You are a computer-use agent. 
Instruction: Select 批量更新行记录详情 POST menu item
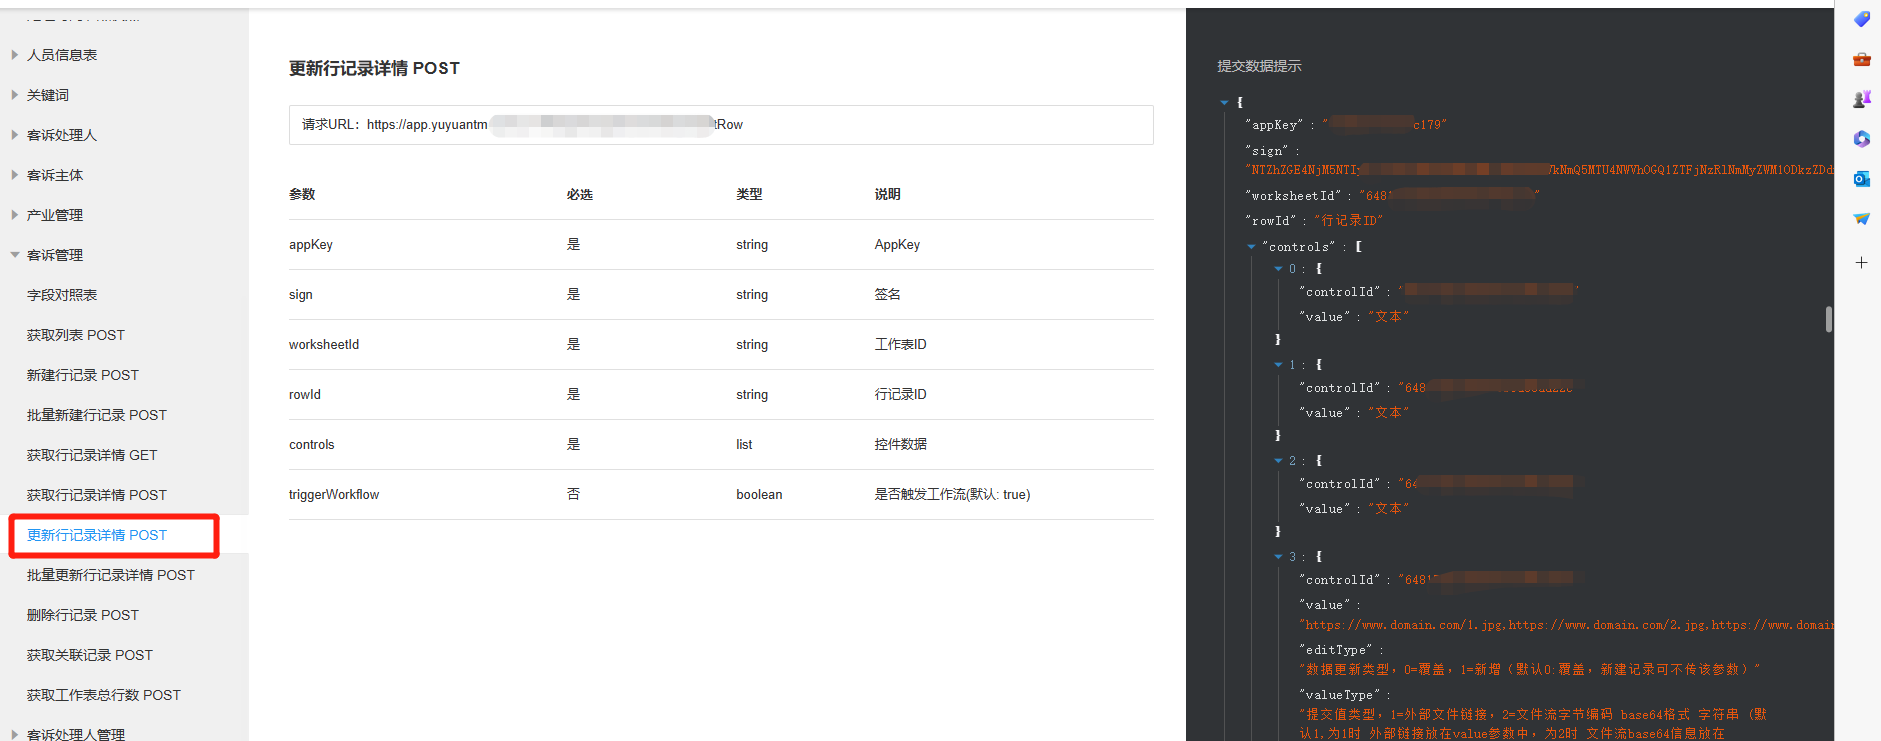pyautogui.click(x=111, y=575)
